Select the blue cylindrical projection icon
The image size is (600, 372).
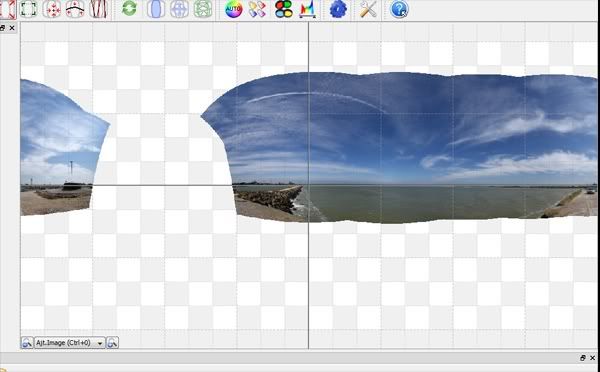point(156,9)
